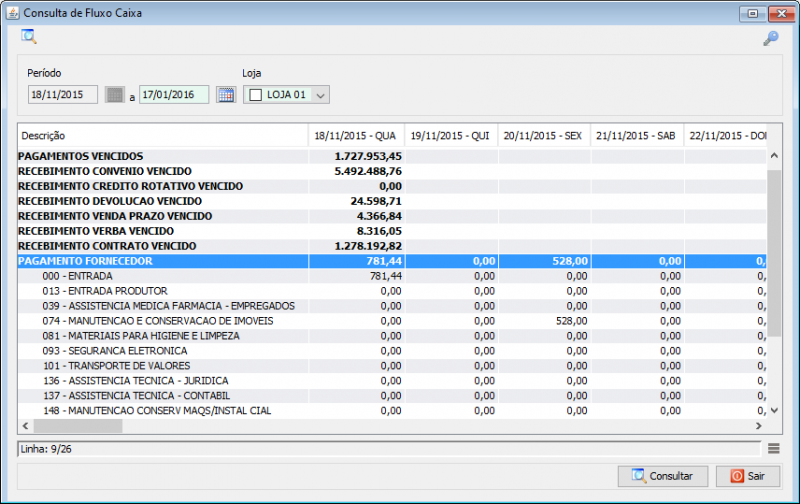Select the 074 - MANUTENCAO E CONSERVACAO DE IMOVEIS row

pyautogui.click(x=392, y=321)
